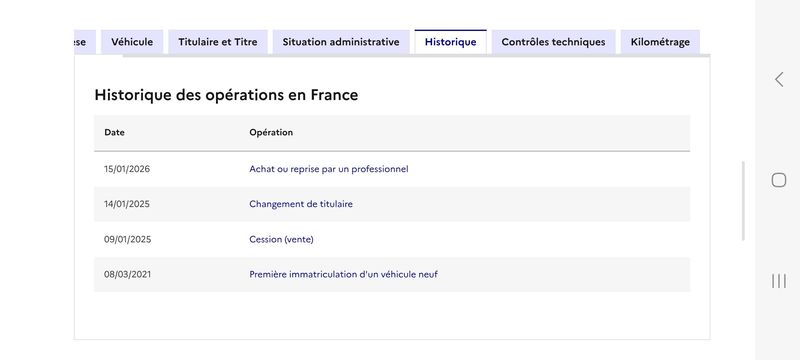Select the 15/01/2026 date cell
The image size is (800, 360).
[127, 169]
